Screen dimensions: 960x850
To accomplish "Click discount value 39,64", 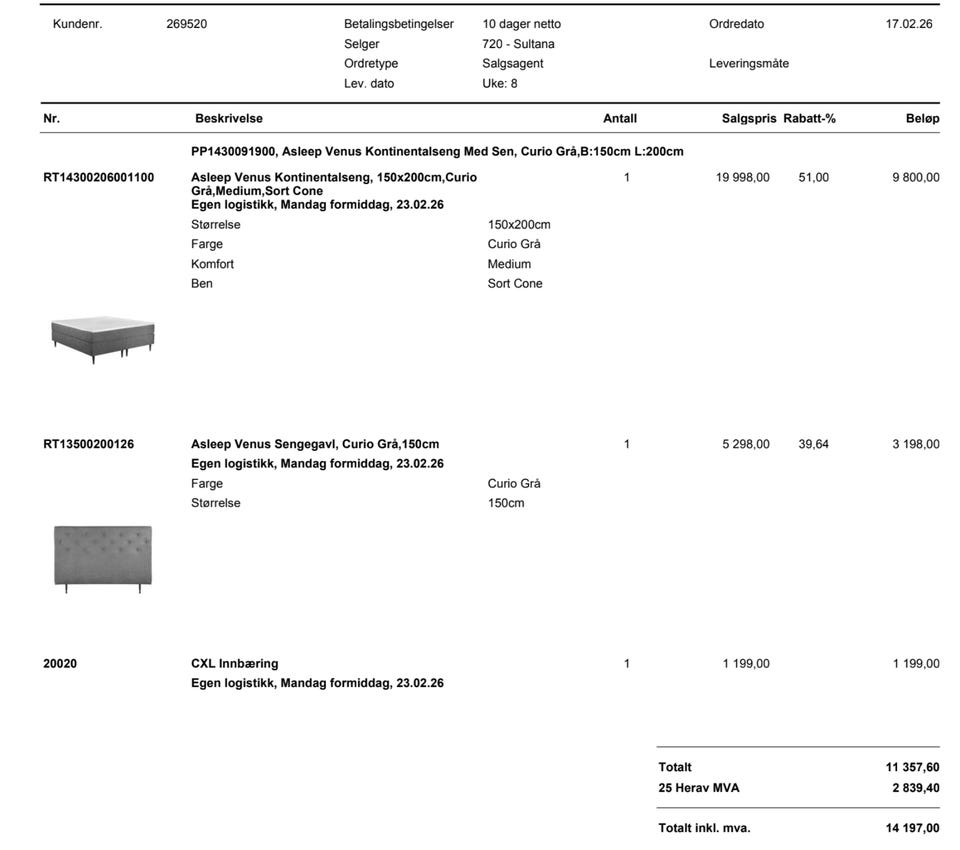I will (814, 444).
